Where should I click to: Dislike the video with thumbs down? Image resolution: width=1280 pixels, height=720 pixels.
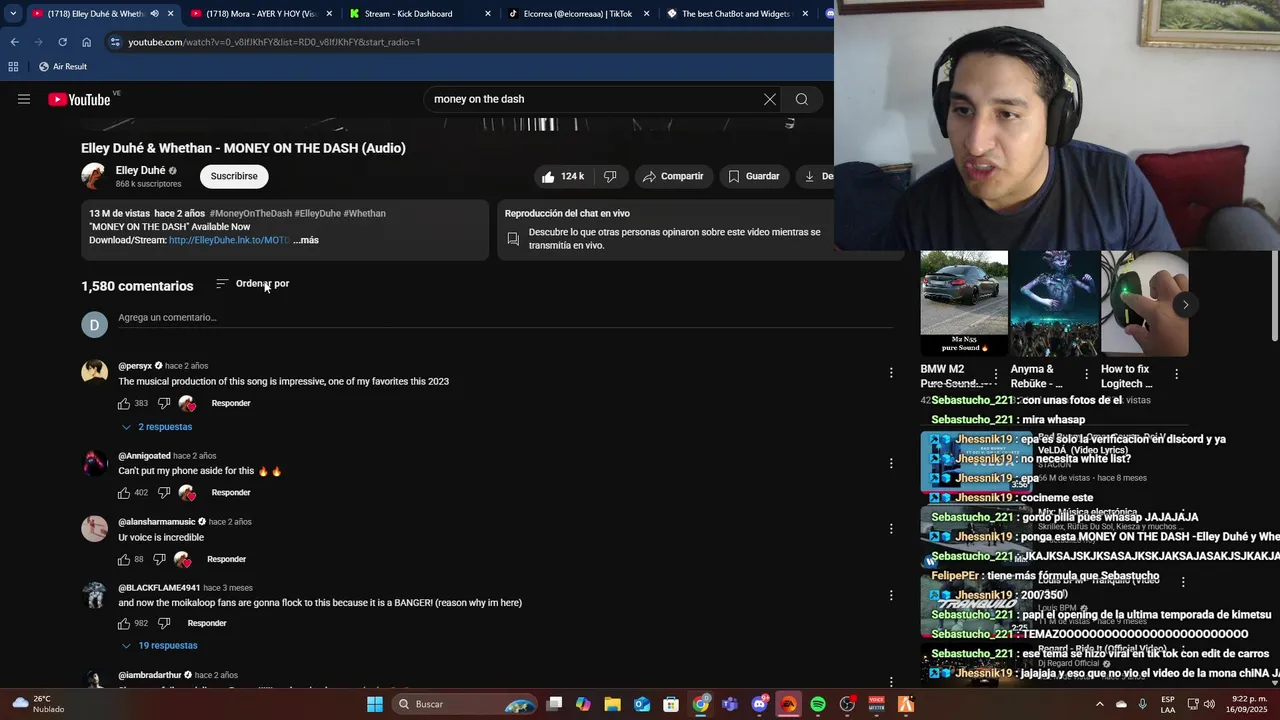pos(610,176)
